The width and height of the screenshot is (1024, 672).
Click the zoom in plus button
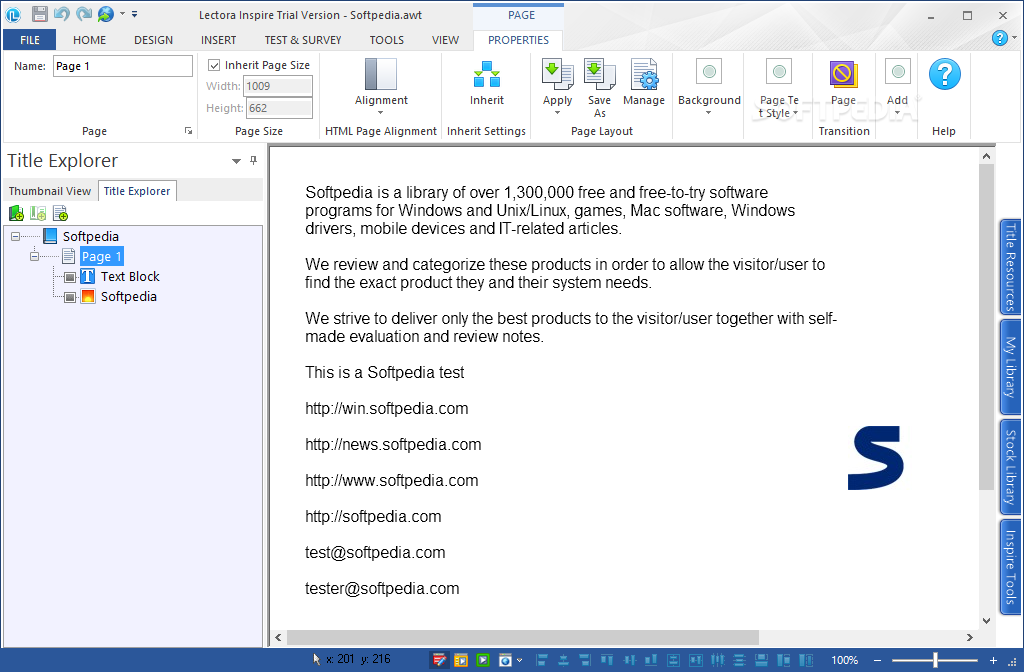click(993, 660)
